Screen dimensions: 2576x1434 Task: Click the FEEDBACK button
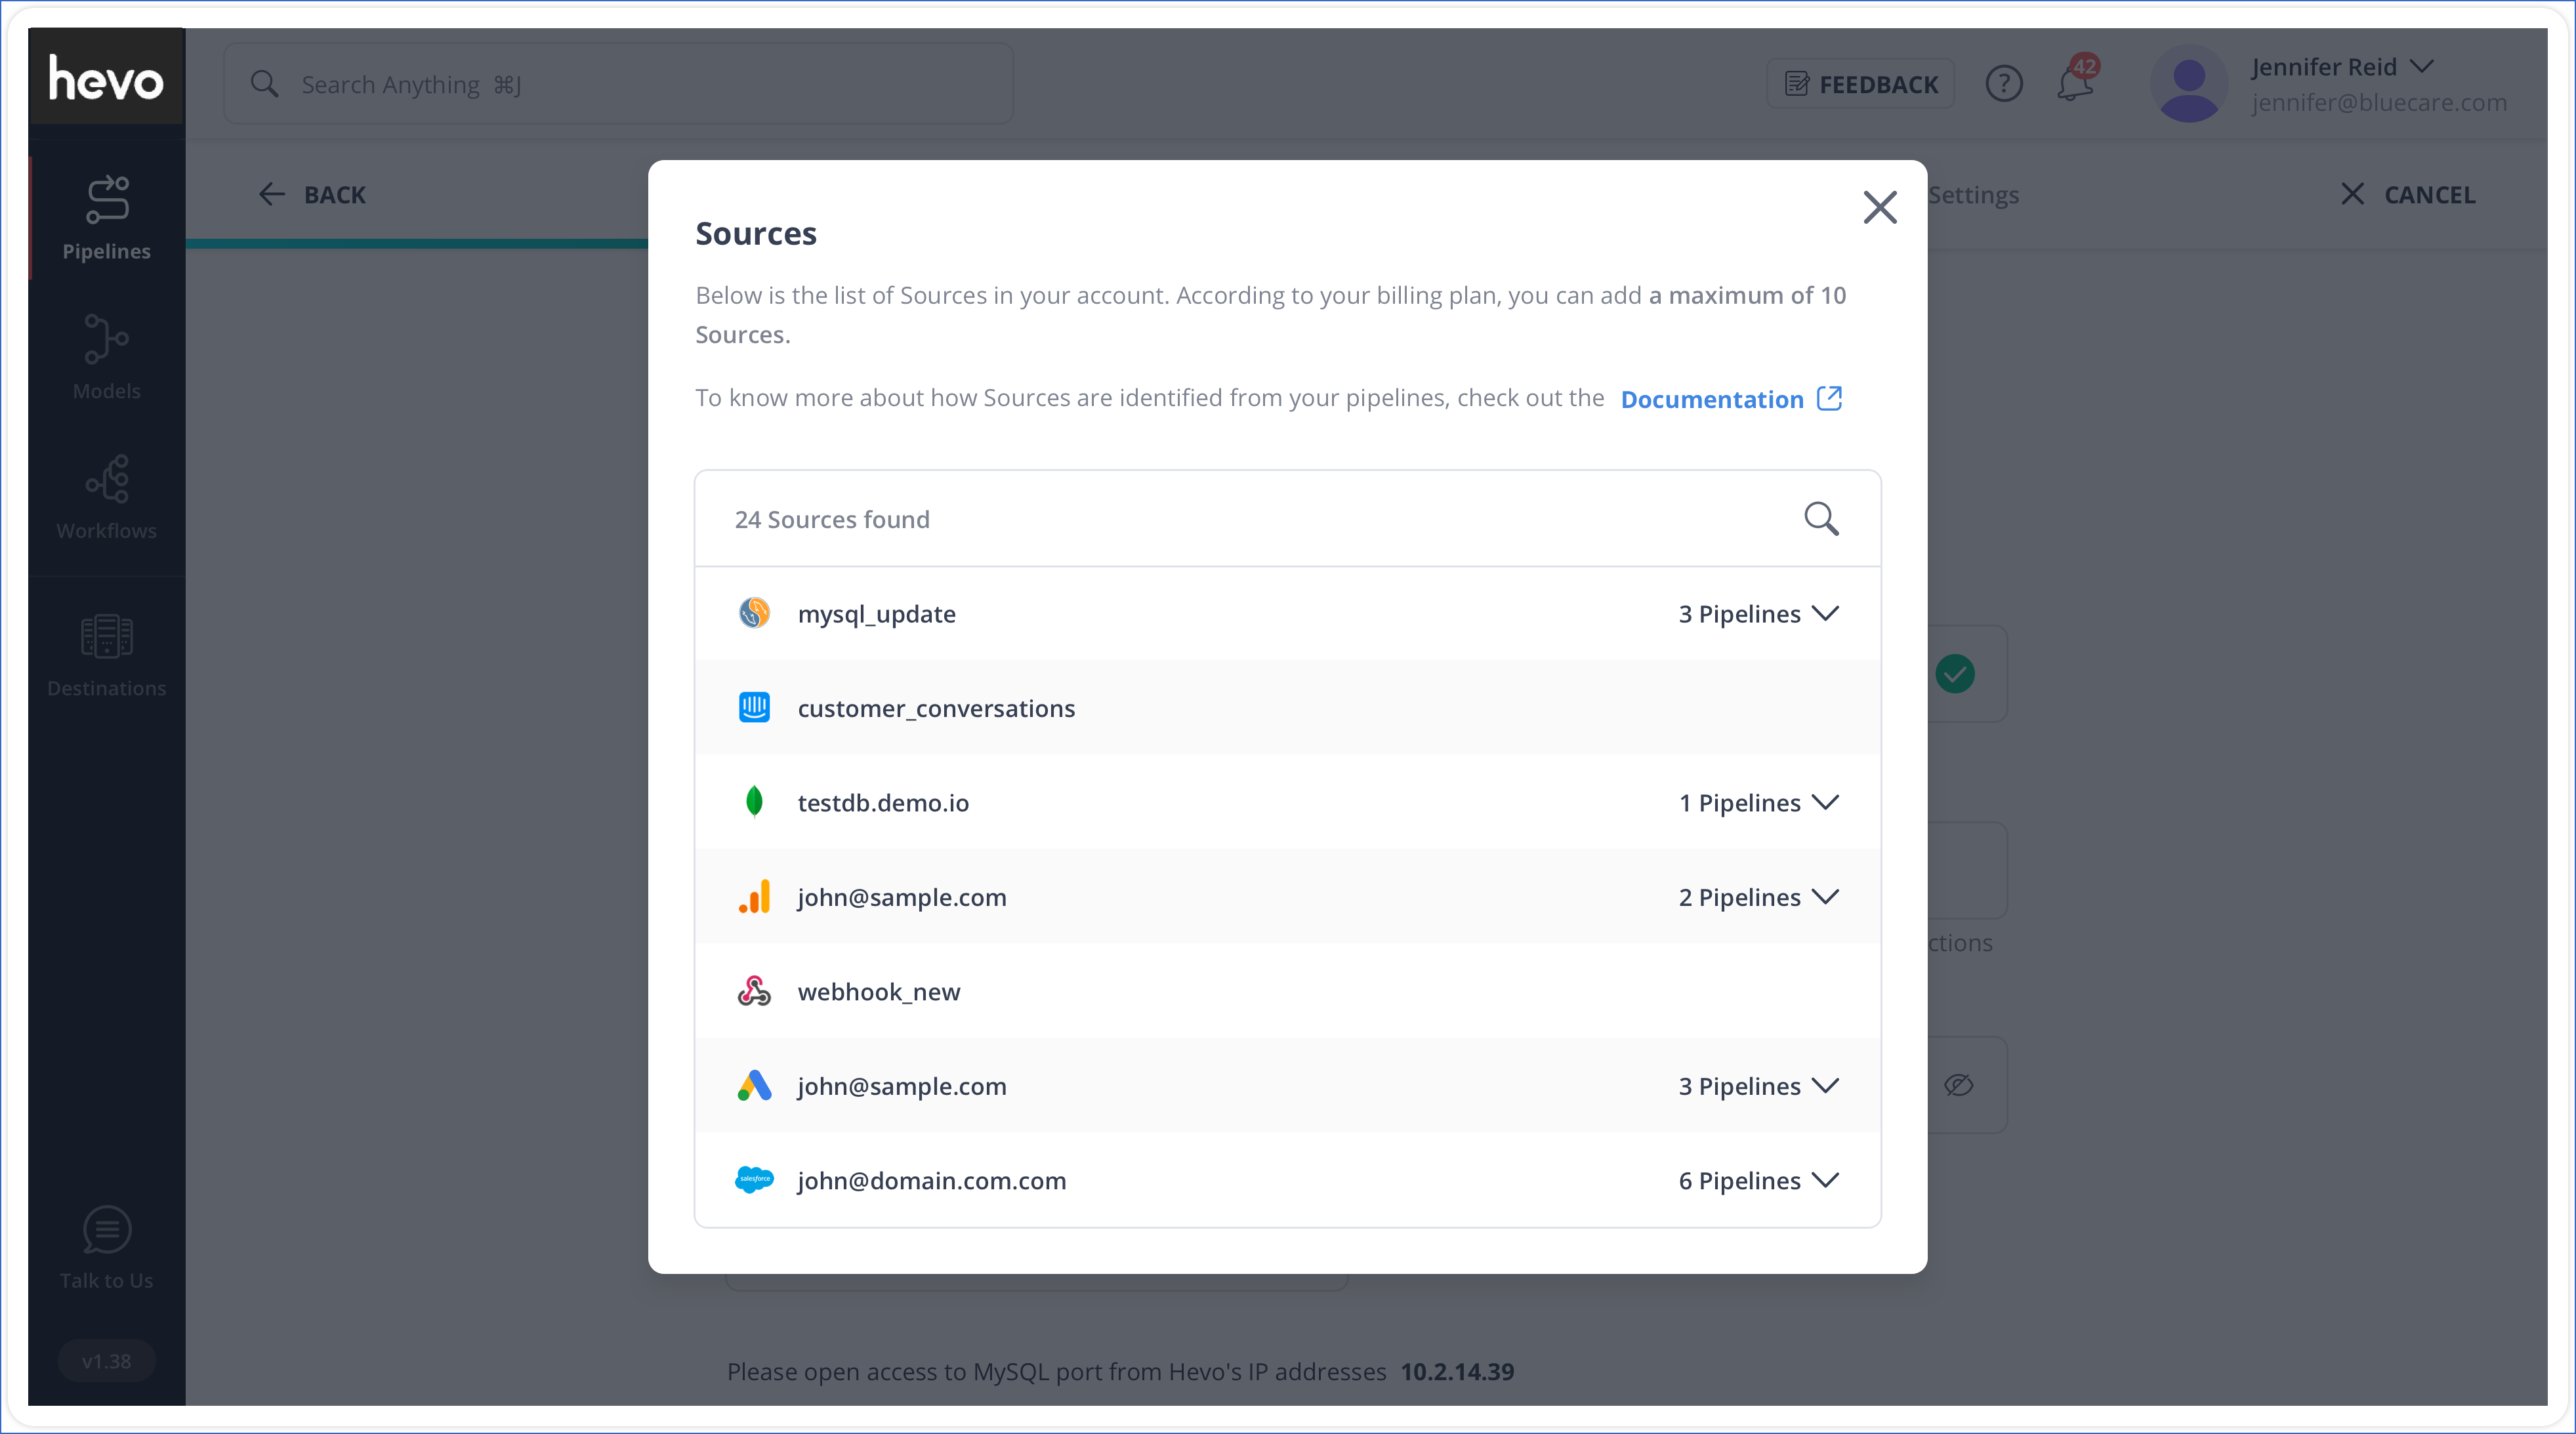point(1860,84)
